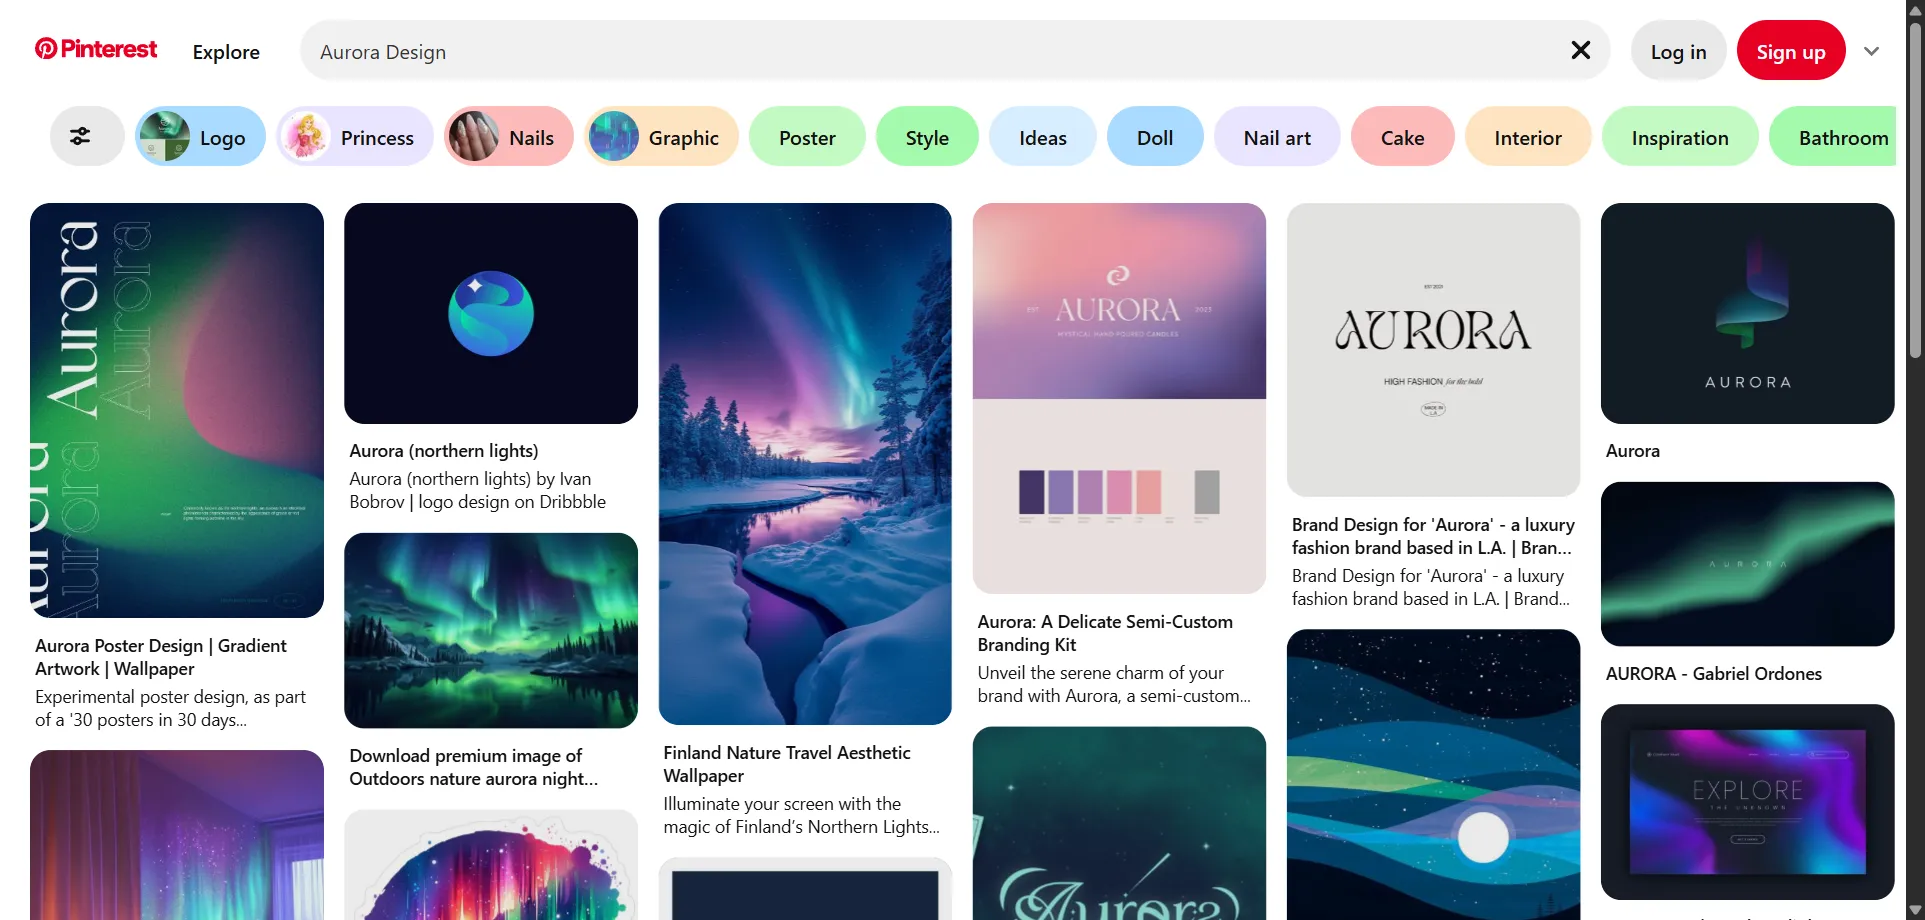Click 'Aurora Poster Design | Gradient Artwork' title

pyautogui.click(x=161, y=657)
